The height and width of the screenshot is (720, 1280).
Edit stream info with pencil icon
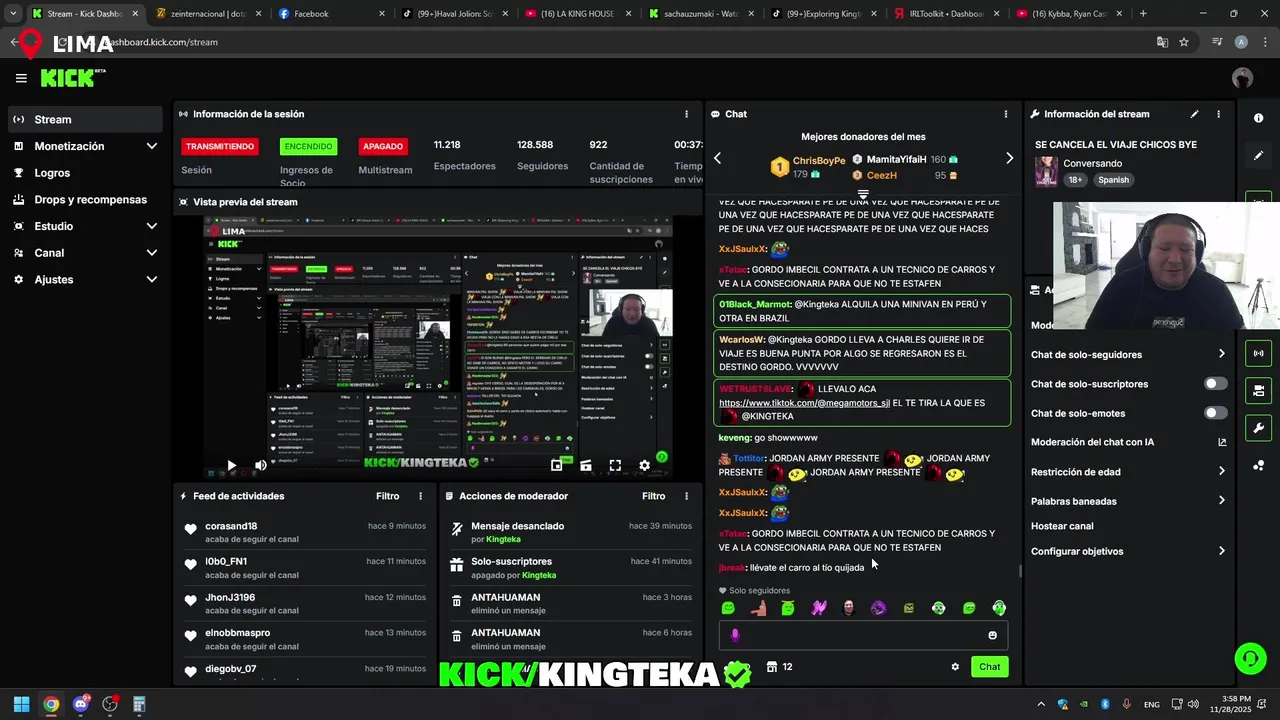click(x=1194, y=114)
